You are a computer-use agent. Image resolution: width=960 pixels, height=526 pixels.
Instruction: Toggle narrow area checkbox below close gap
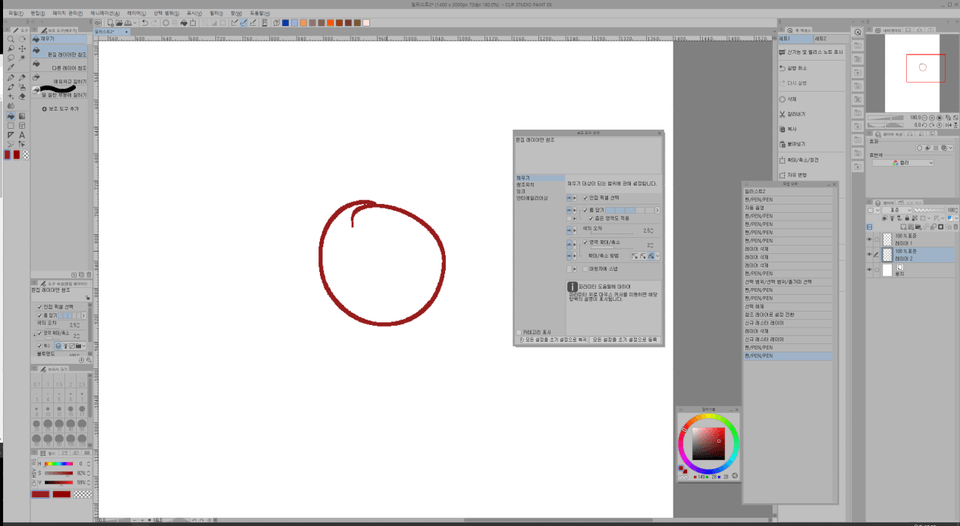click(x=591, y=218)
